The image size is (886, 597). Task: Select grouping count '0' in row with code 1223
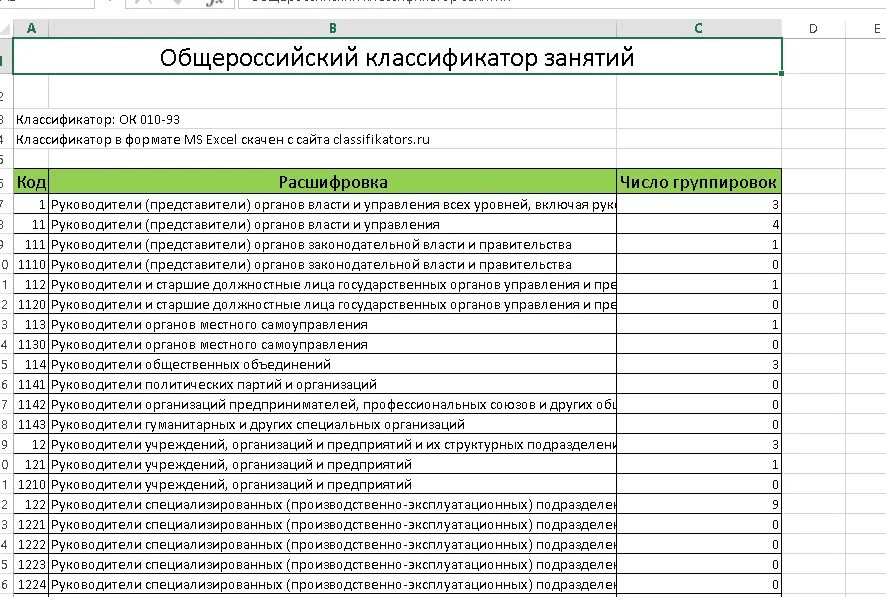[x=699, y=564]
